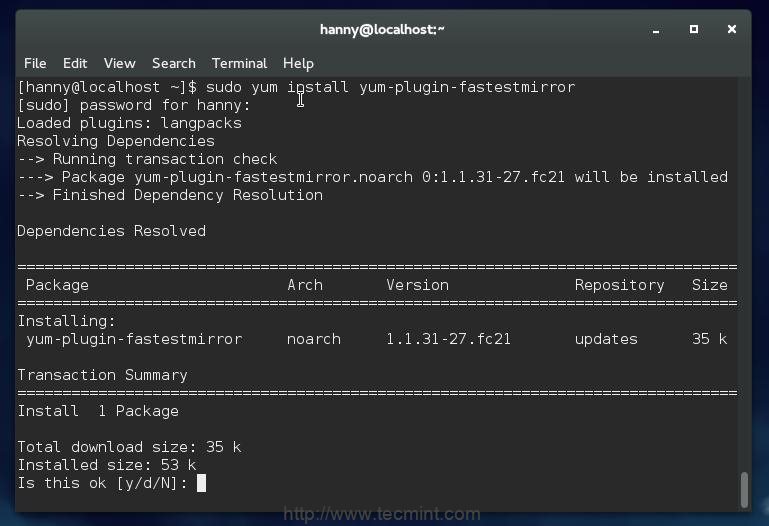Click the cursor after 'Is this ok' prompt
Viewport: 769px width, 526px height.
201,483
